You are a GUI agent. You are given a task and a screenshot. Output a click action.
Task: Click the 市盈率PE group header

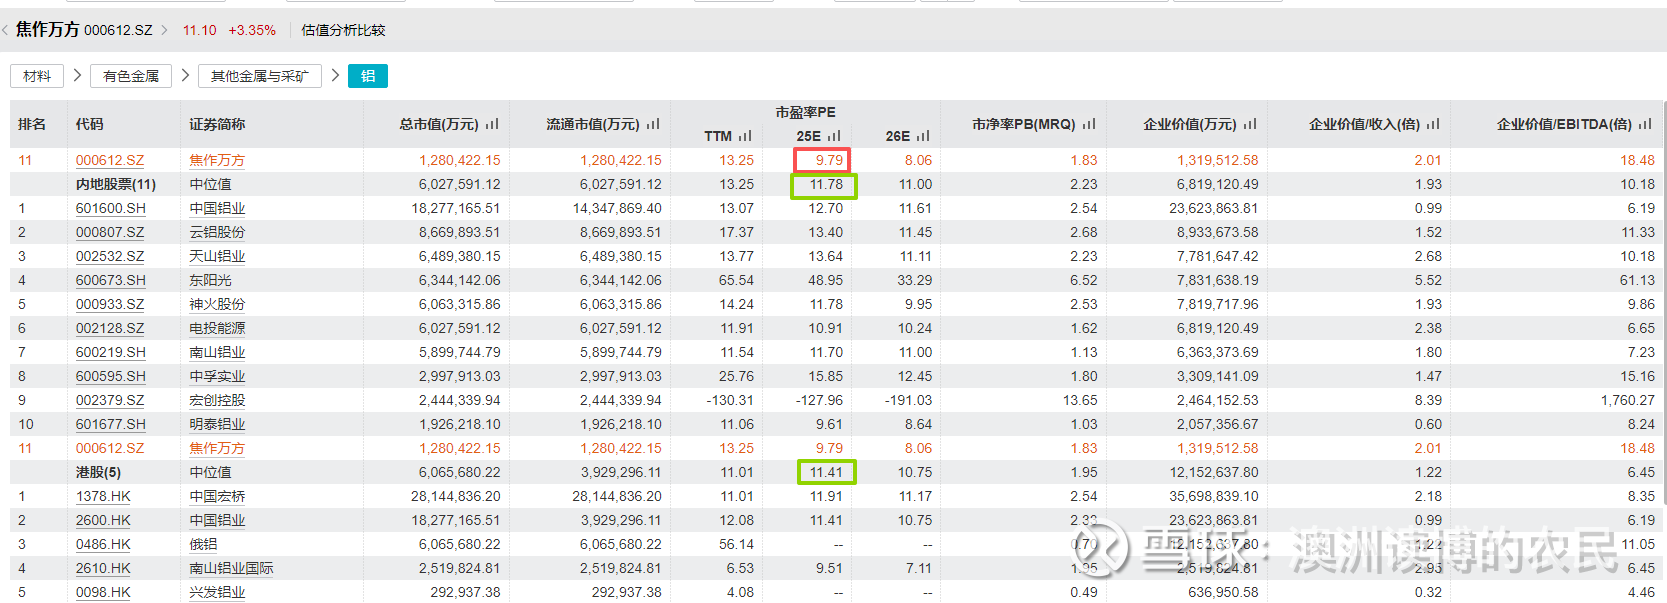click(805, 112)
